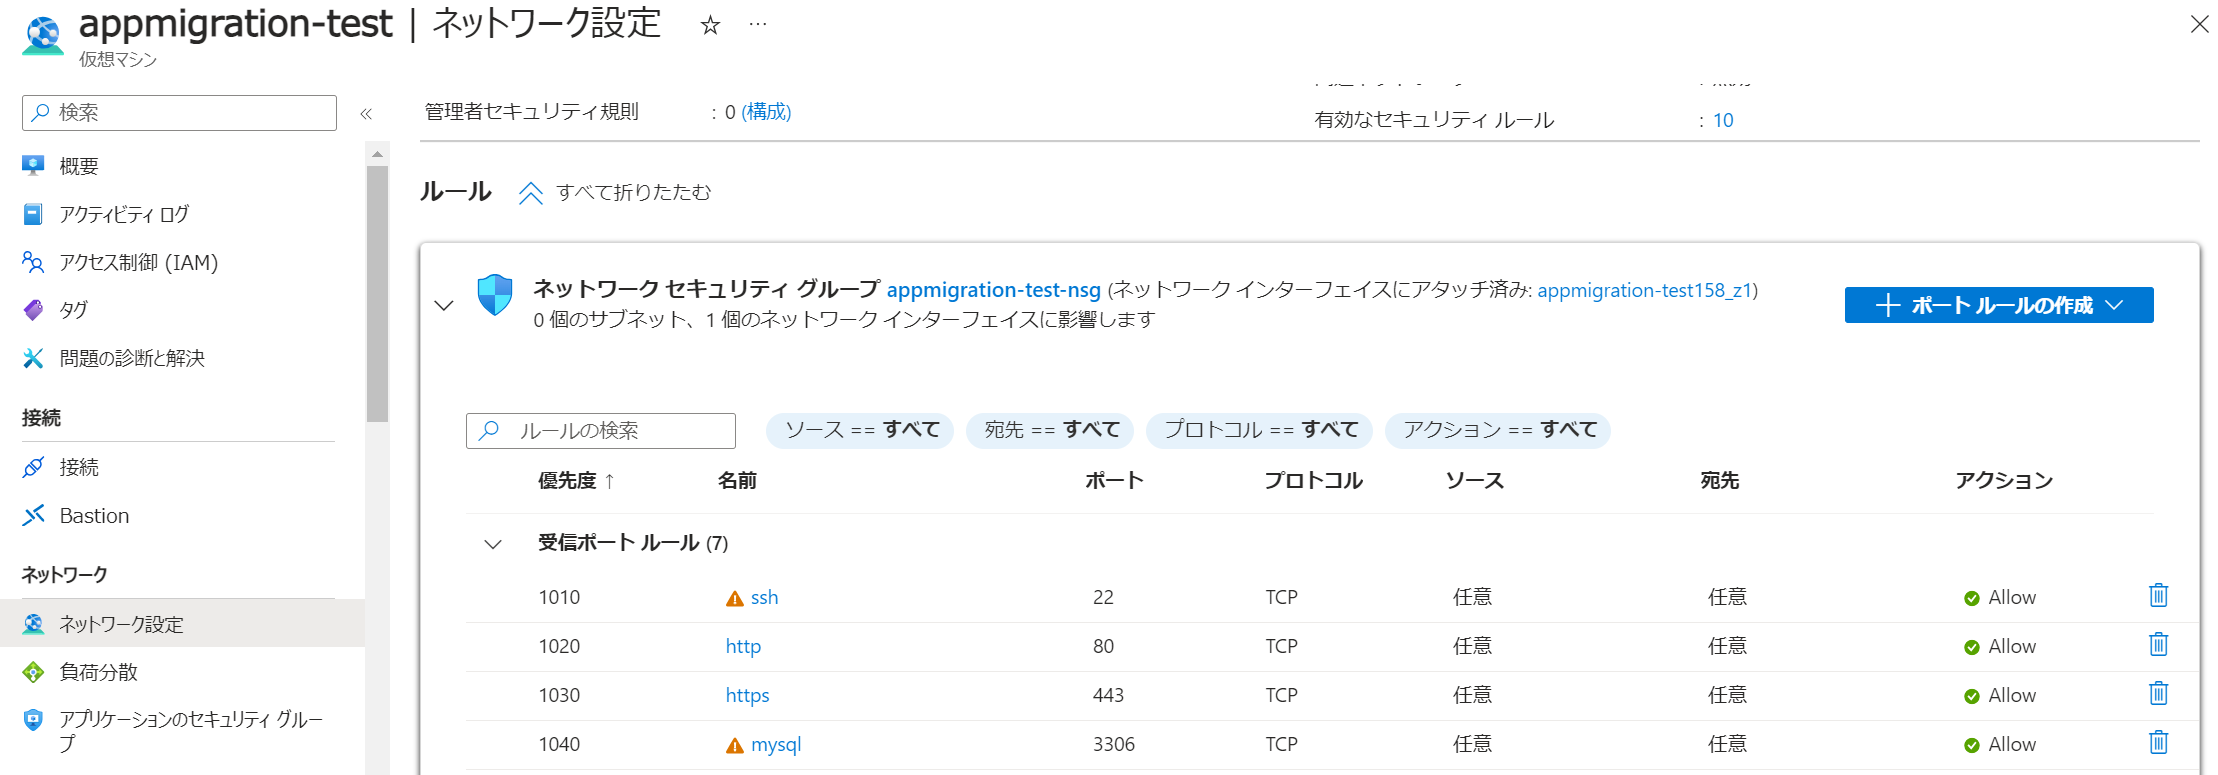Open the appmigration-test158_z1 interface link
2218x775 pixels.
click(x=1645, y=290)
